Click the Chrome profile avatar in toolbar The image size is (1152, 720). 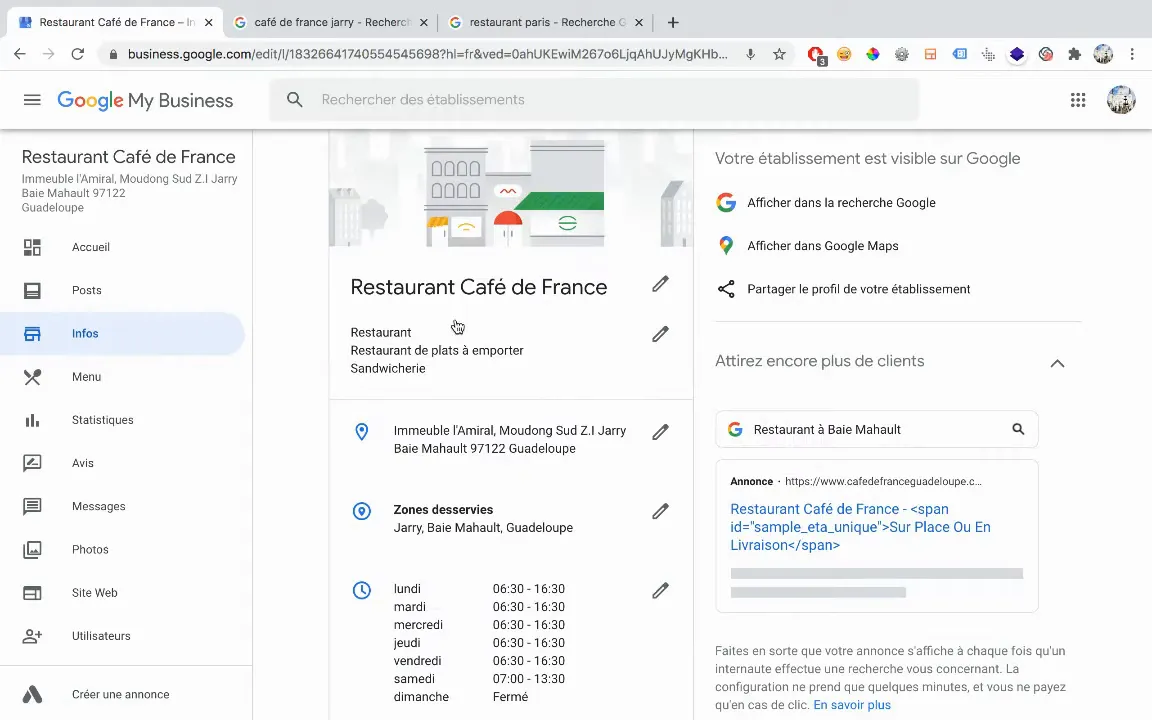1103,54
